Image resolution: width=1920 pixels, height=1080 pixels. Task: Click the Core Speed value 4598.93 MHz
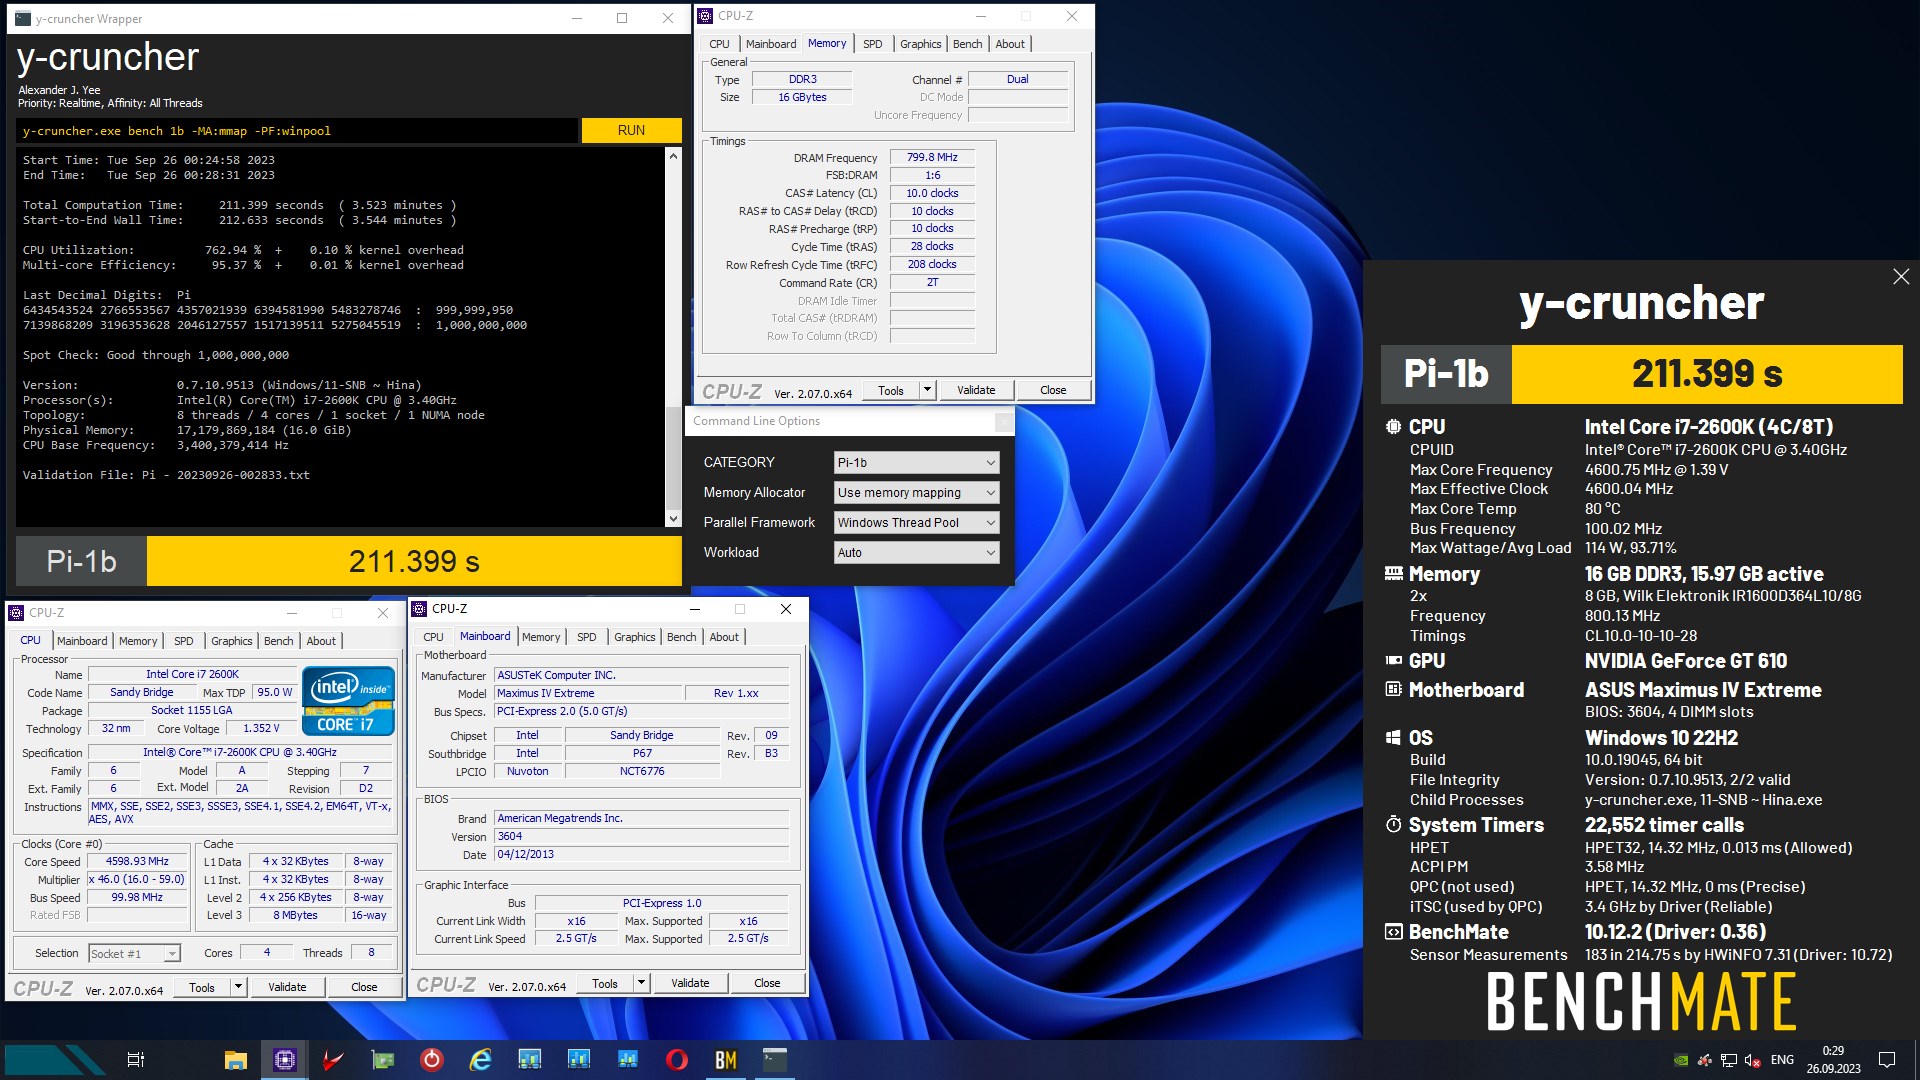(x=137, y=861)
